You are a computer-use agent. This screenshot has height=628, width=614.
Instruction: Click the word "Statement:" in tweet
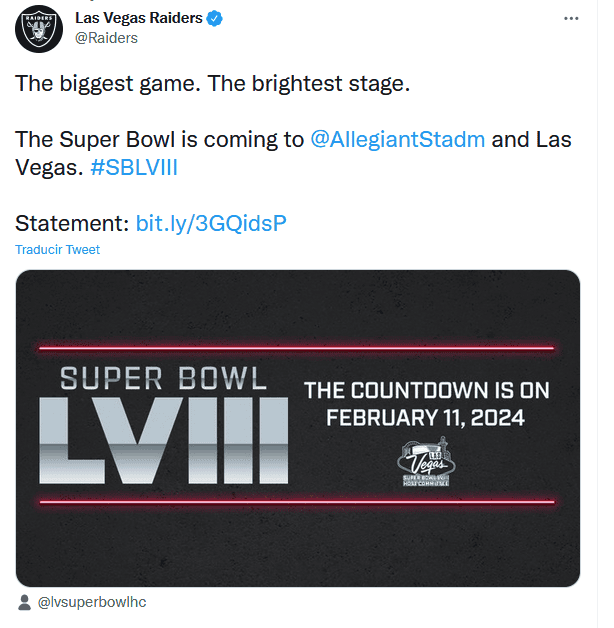tap(72, 222)
